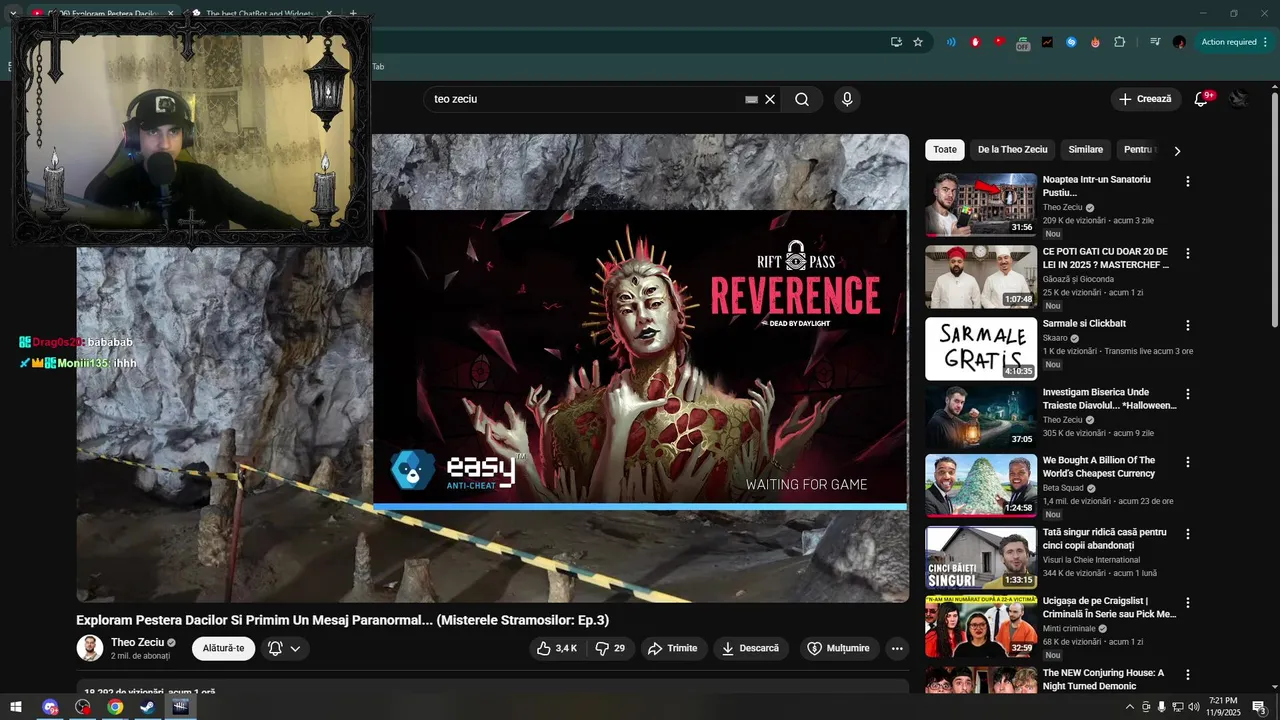Download the video with Descarcă
Screen dimensions: 1280x720
pos(750,648)
